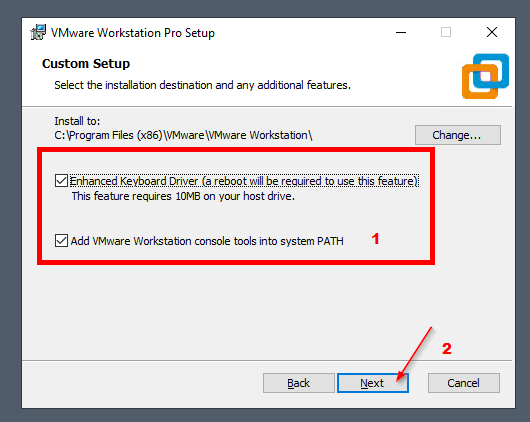
Task: Click the C:\Program Files install path text
Action: pyautogui.click(x=183, y=135)
